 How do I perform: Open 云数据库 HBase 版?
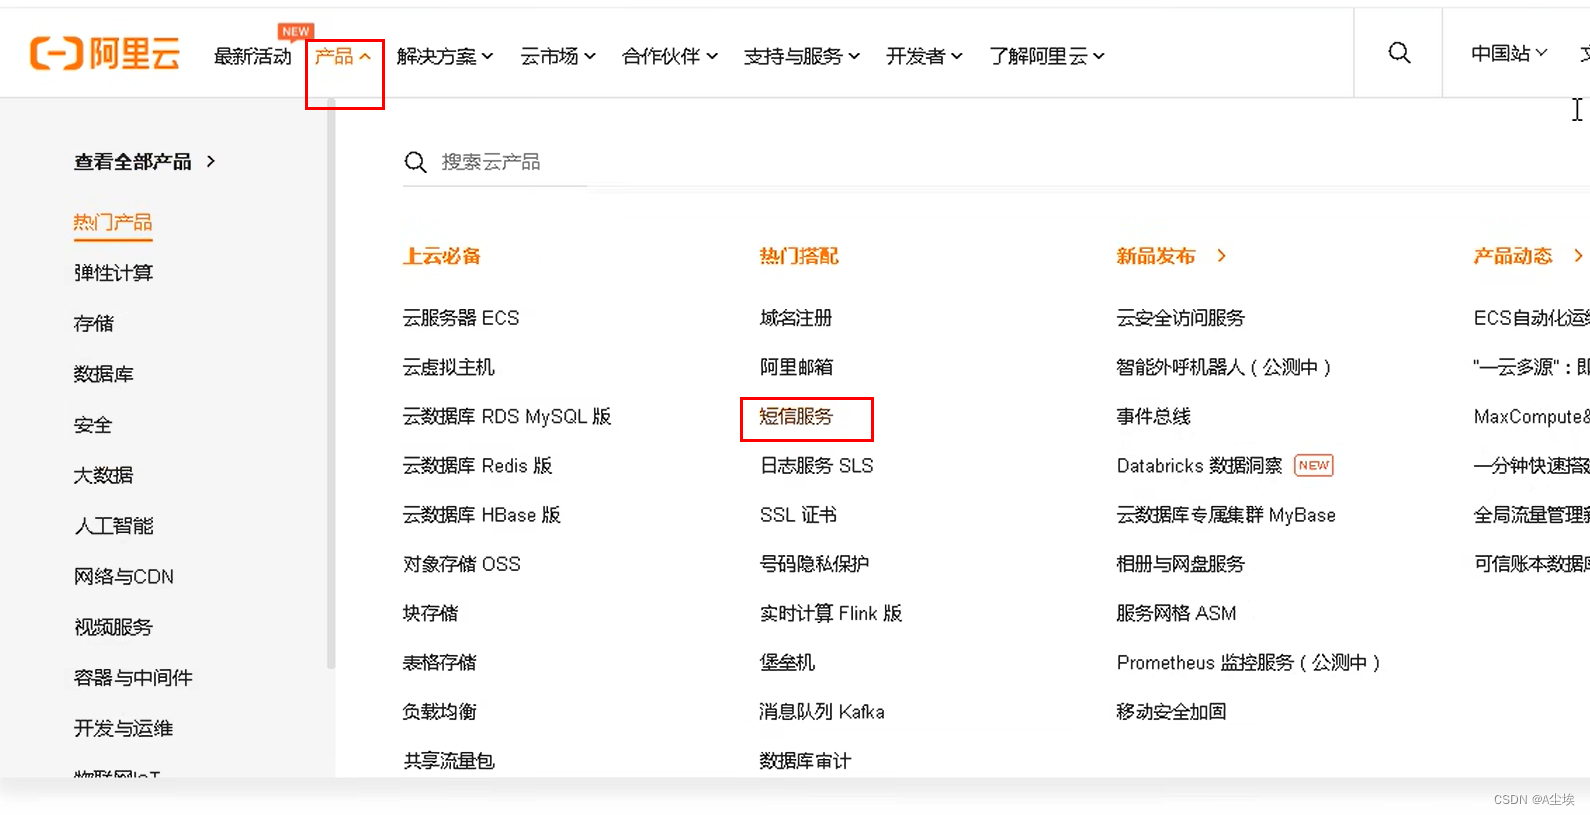(x=481, y=515)
